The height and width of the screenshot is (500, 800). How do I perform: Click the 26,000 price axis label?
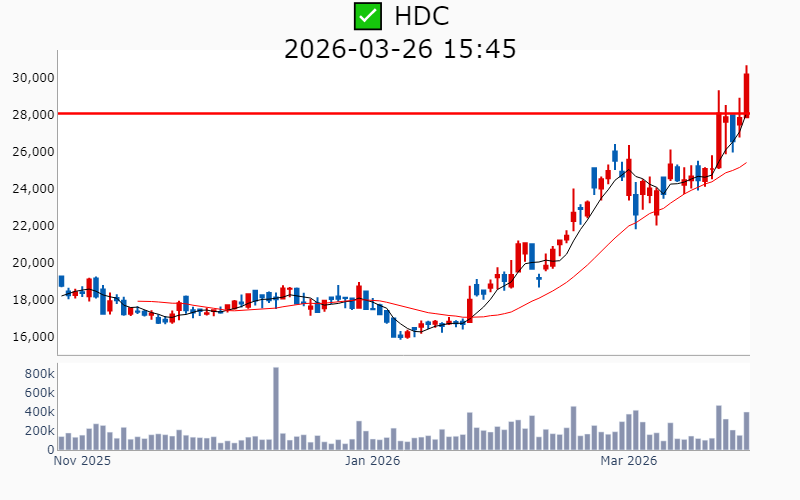[33, 152]
